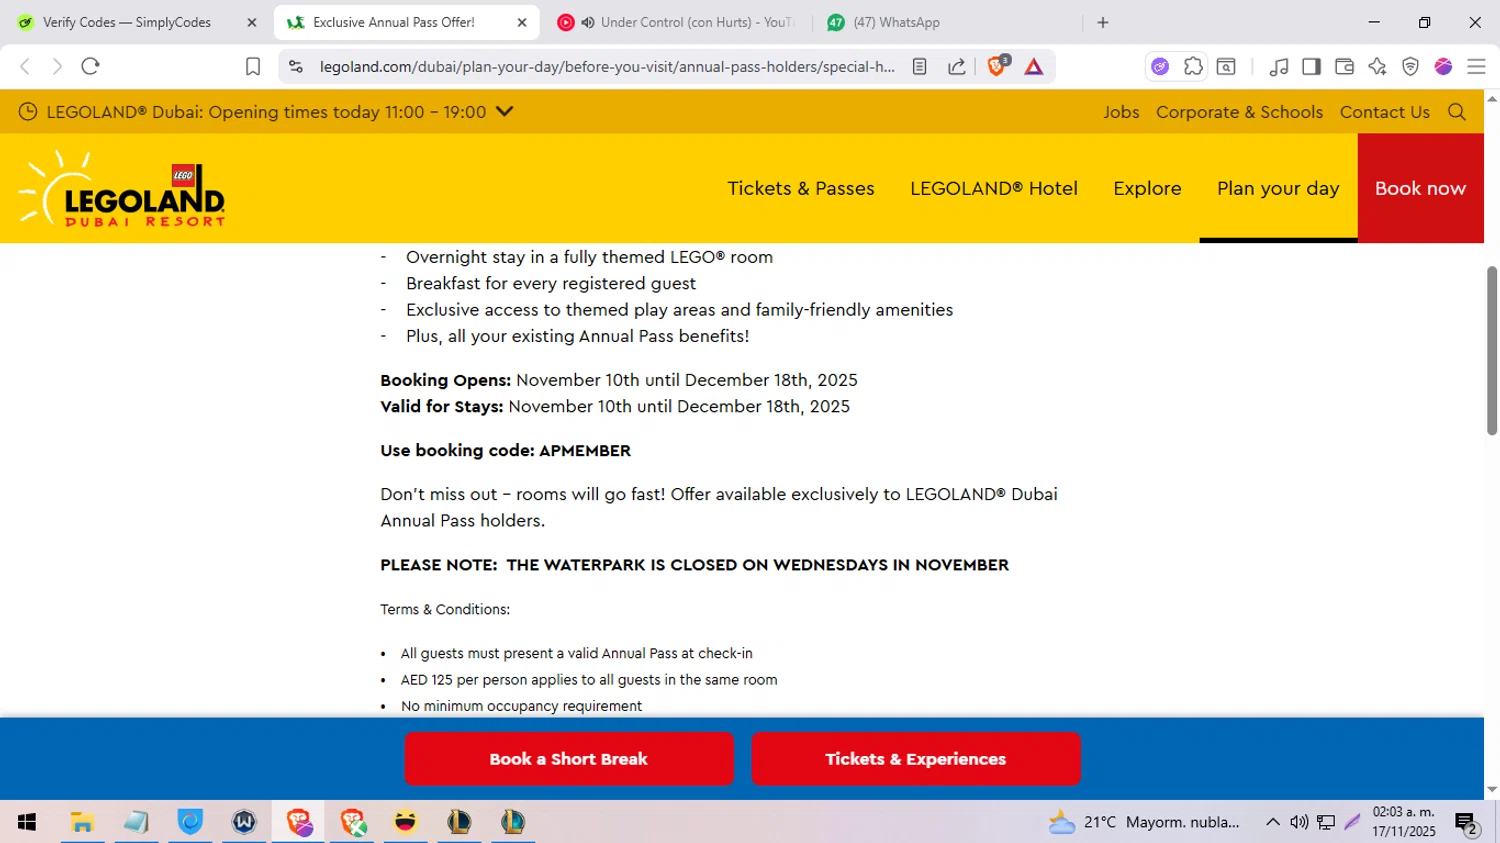Open the Extensions puzzle piece menu

tap(1193, 67)
